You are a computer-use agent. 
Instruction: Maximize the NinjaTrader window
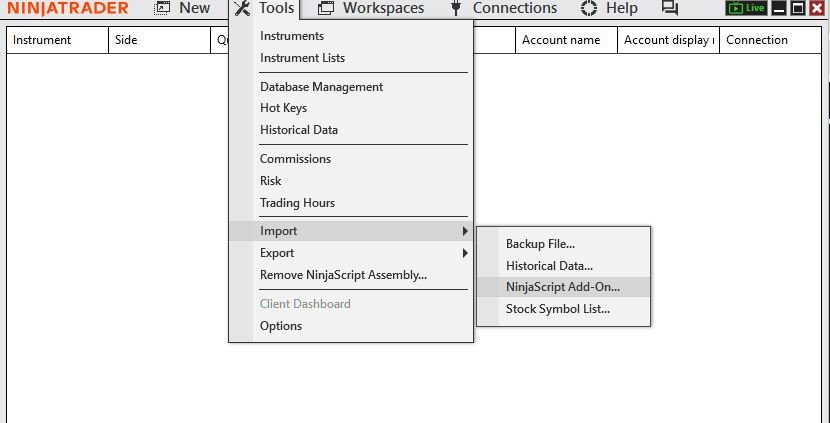[x=798, y=8]
